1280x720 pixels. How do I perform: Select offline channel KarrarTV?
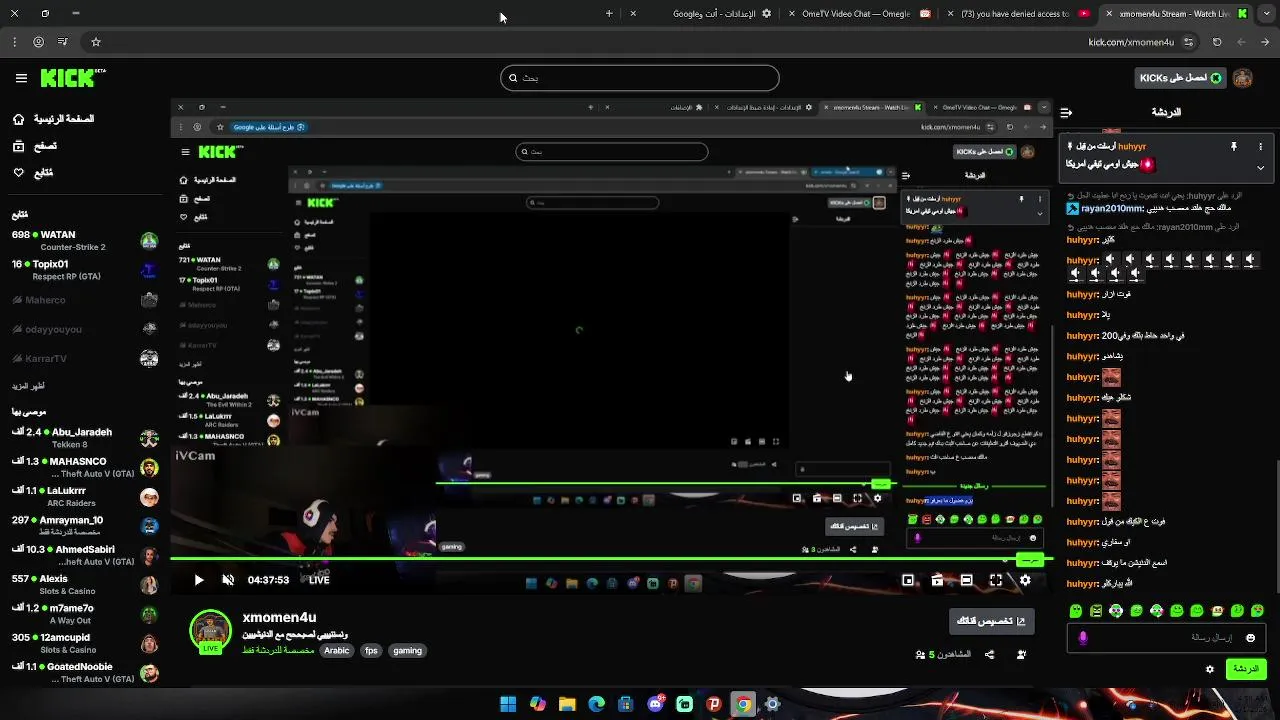click(x=85, y=358)
